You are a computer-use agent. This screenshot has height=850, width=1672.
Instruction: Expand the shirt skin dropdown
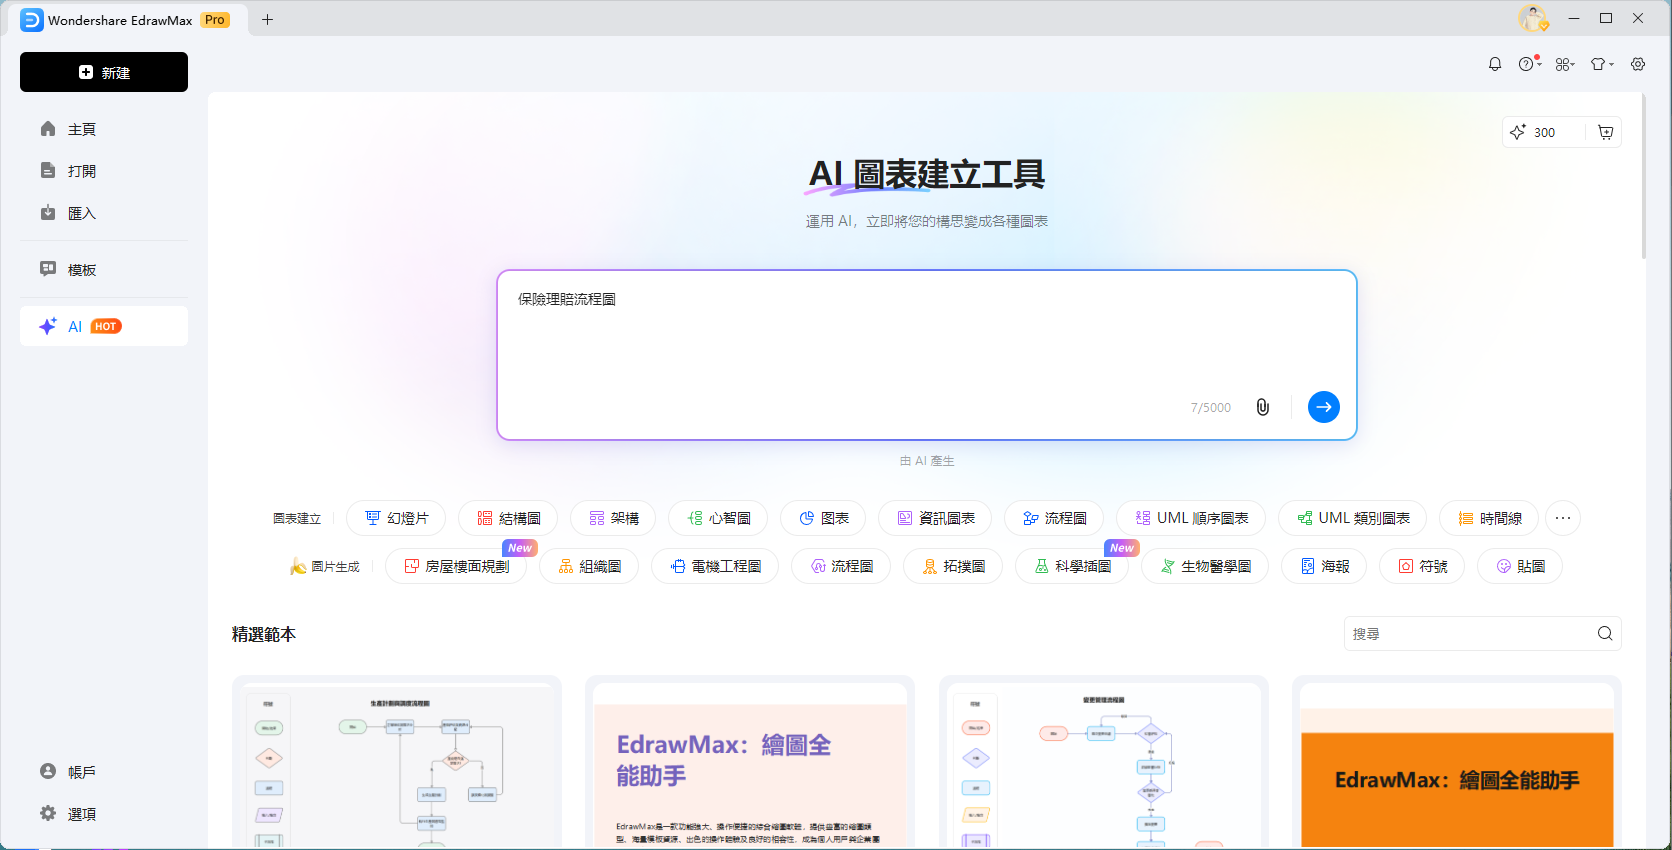(1602, 64)
